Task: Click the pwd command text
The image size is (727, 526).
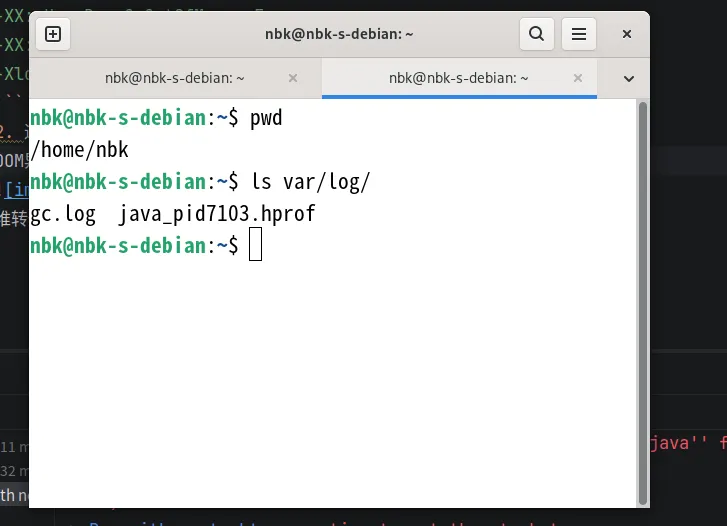Action: tap(266, 119)
